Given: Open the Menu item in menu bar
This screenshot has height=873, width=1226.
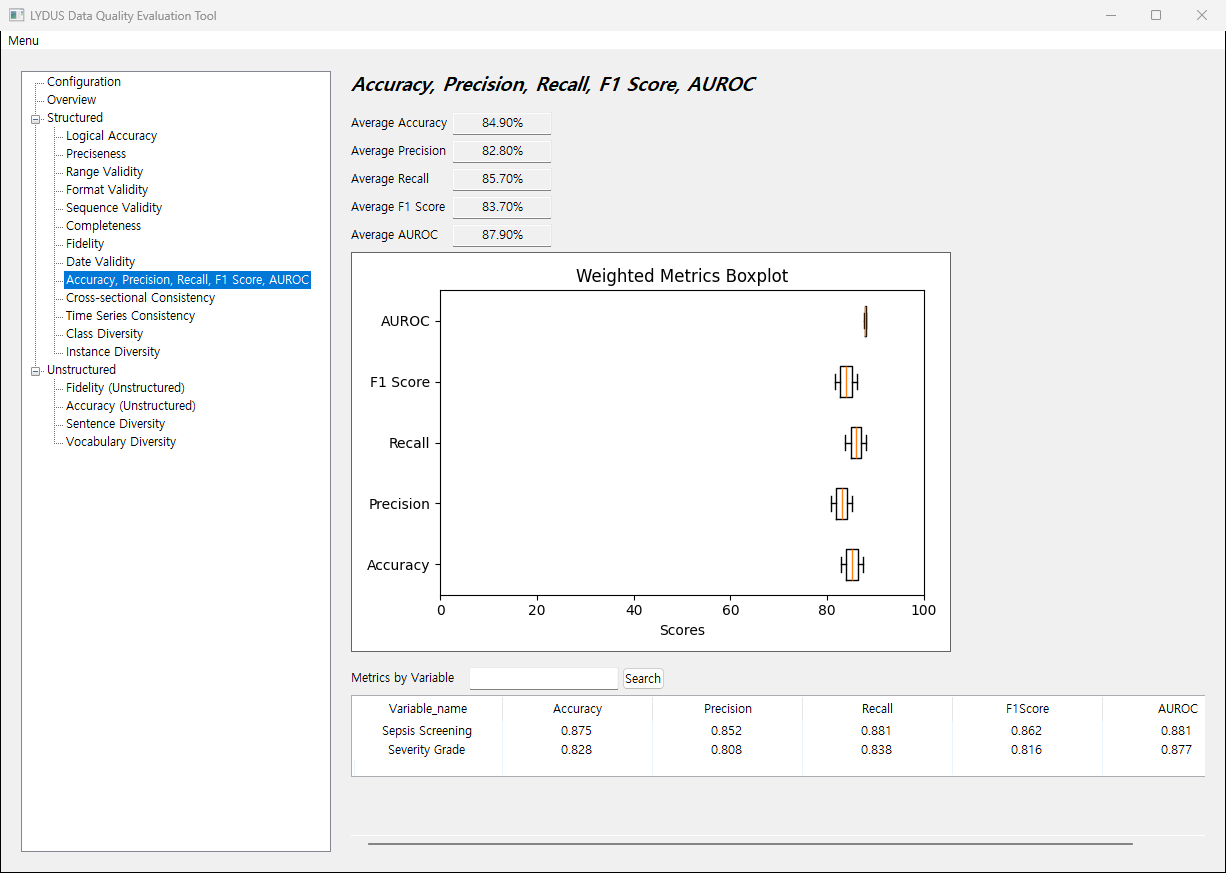Looking at the screenshot, I should pos(24,41).
